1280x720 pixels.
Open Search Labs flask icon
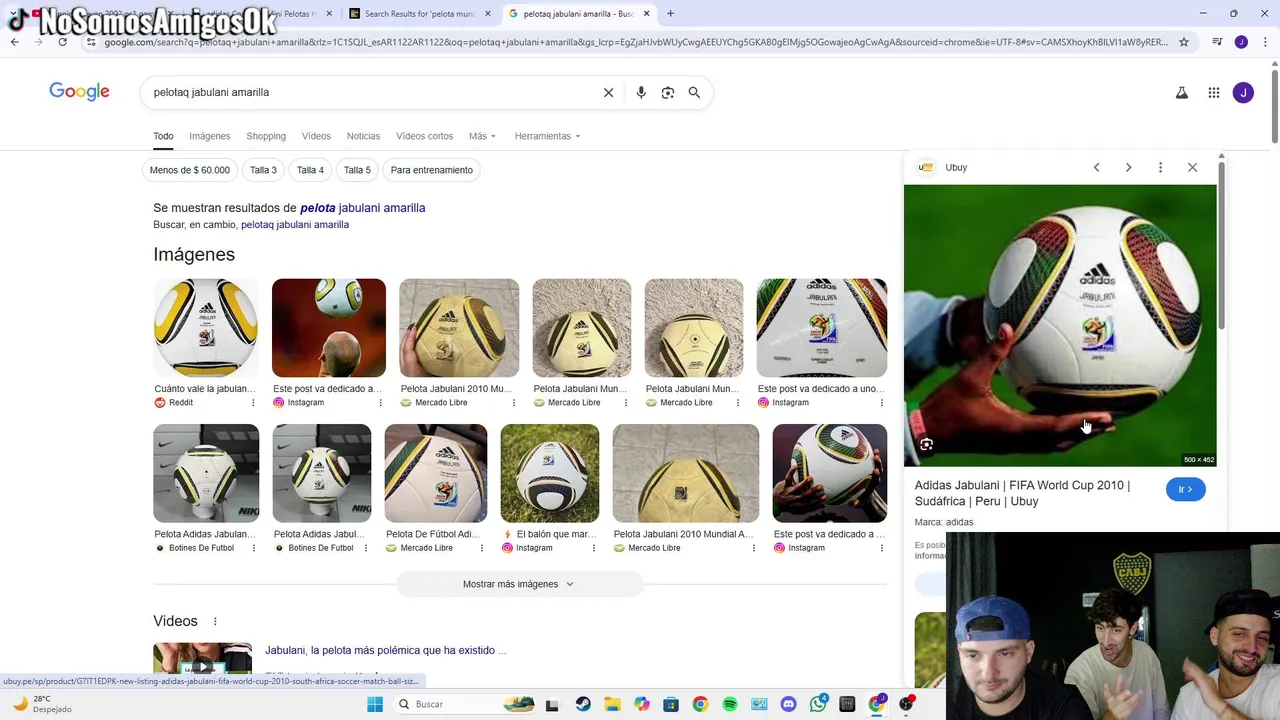click(x=1181, y=93)
